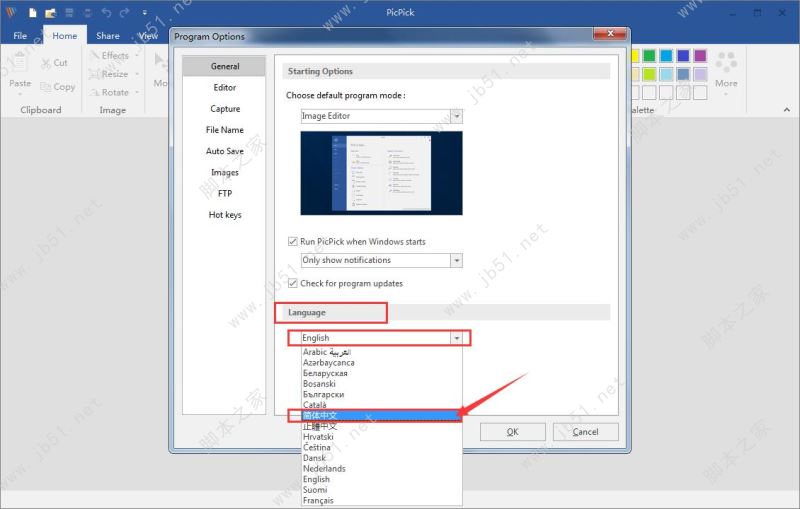
Task: Pick the bright cyan-blue color swatch
Action: [666, 56]
